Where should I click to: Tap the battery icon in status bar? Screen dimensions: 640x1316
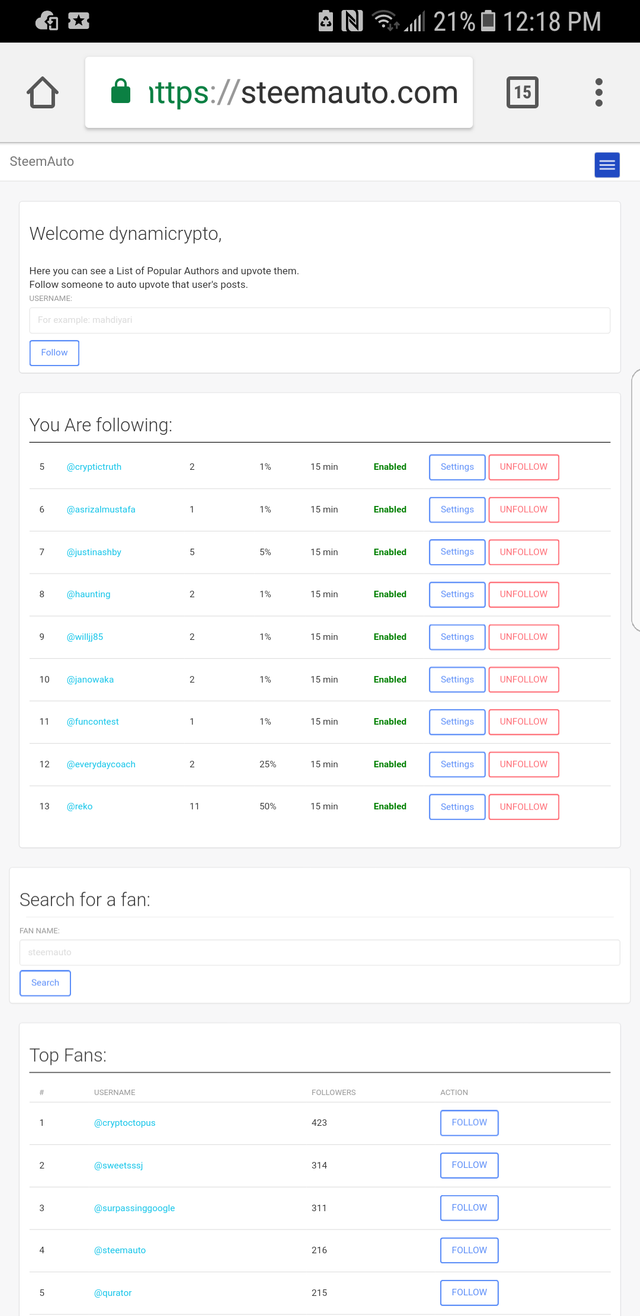(x=488, y=21)
